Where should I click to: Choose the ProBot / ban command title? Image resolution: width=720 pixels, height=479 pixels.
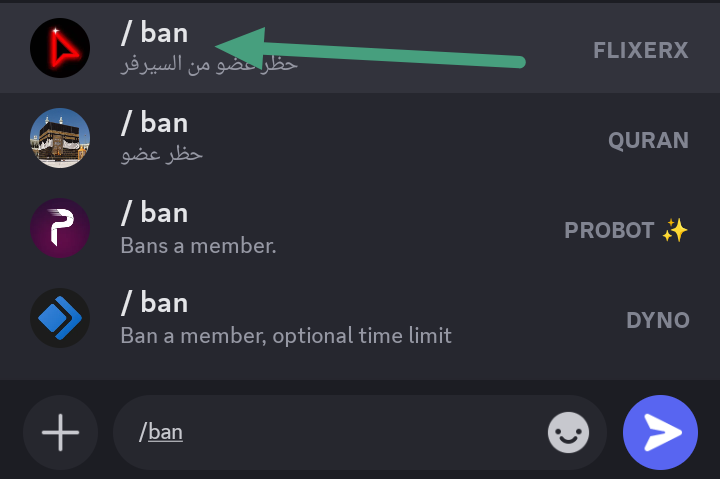pyautogui.click(x=154, y=213)
